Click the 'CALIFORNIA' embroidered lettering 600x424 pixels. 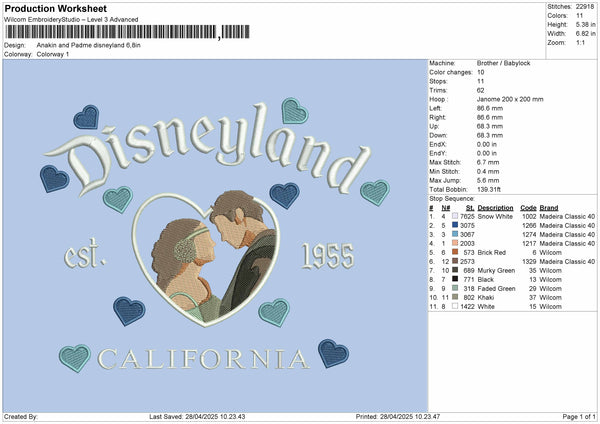[203, 359]
